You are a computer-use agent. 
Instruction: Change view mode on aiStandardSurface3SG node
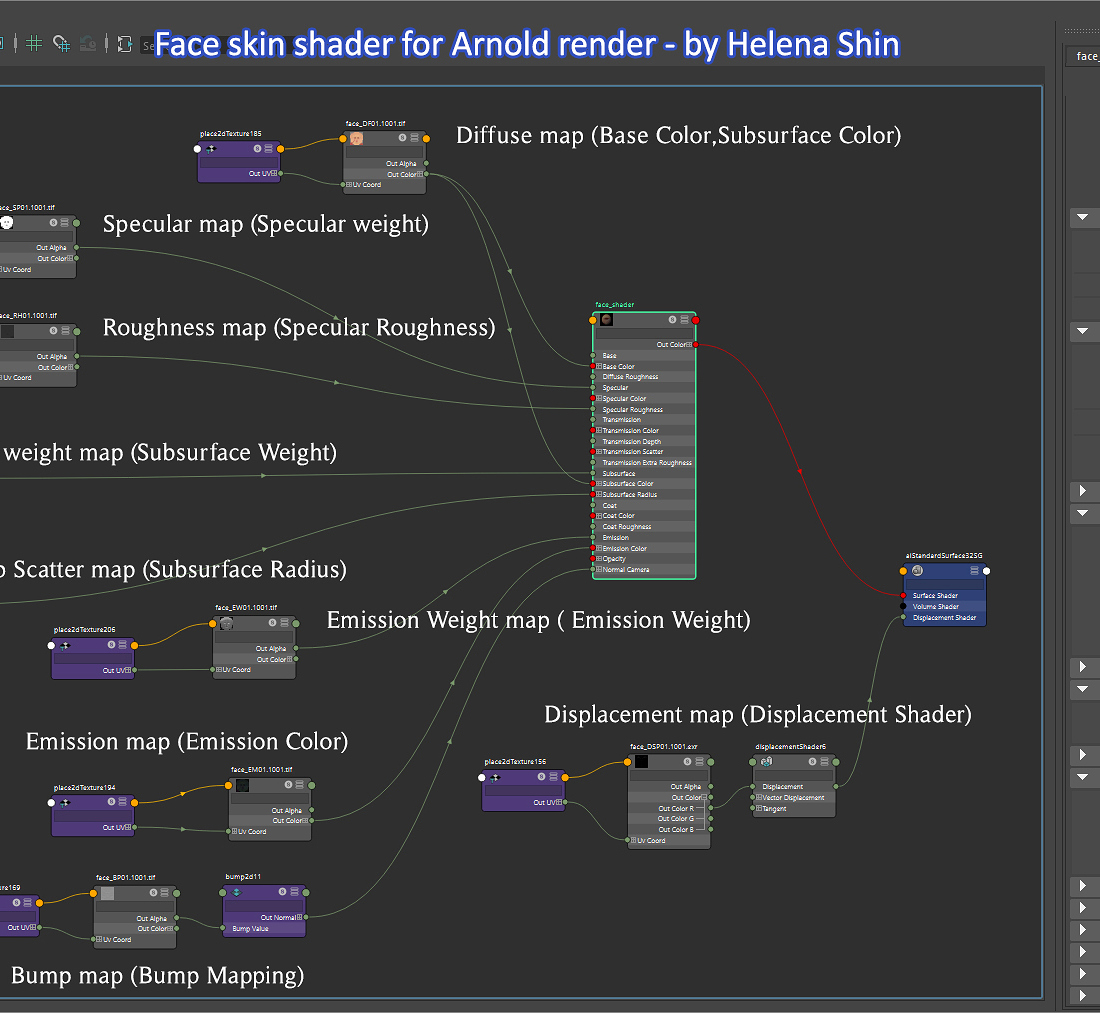coord(974,571)
